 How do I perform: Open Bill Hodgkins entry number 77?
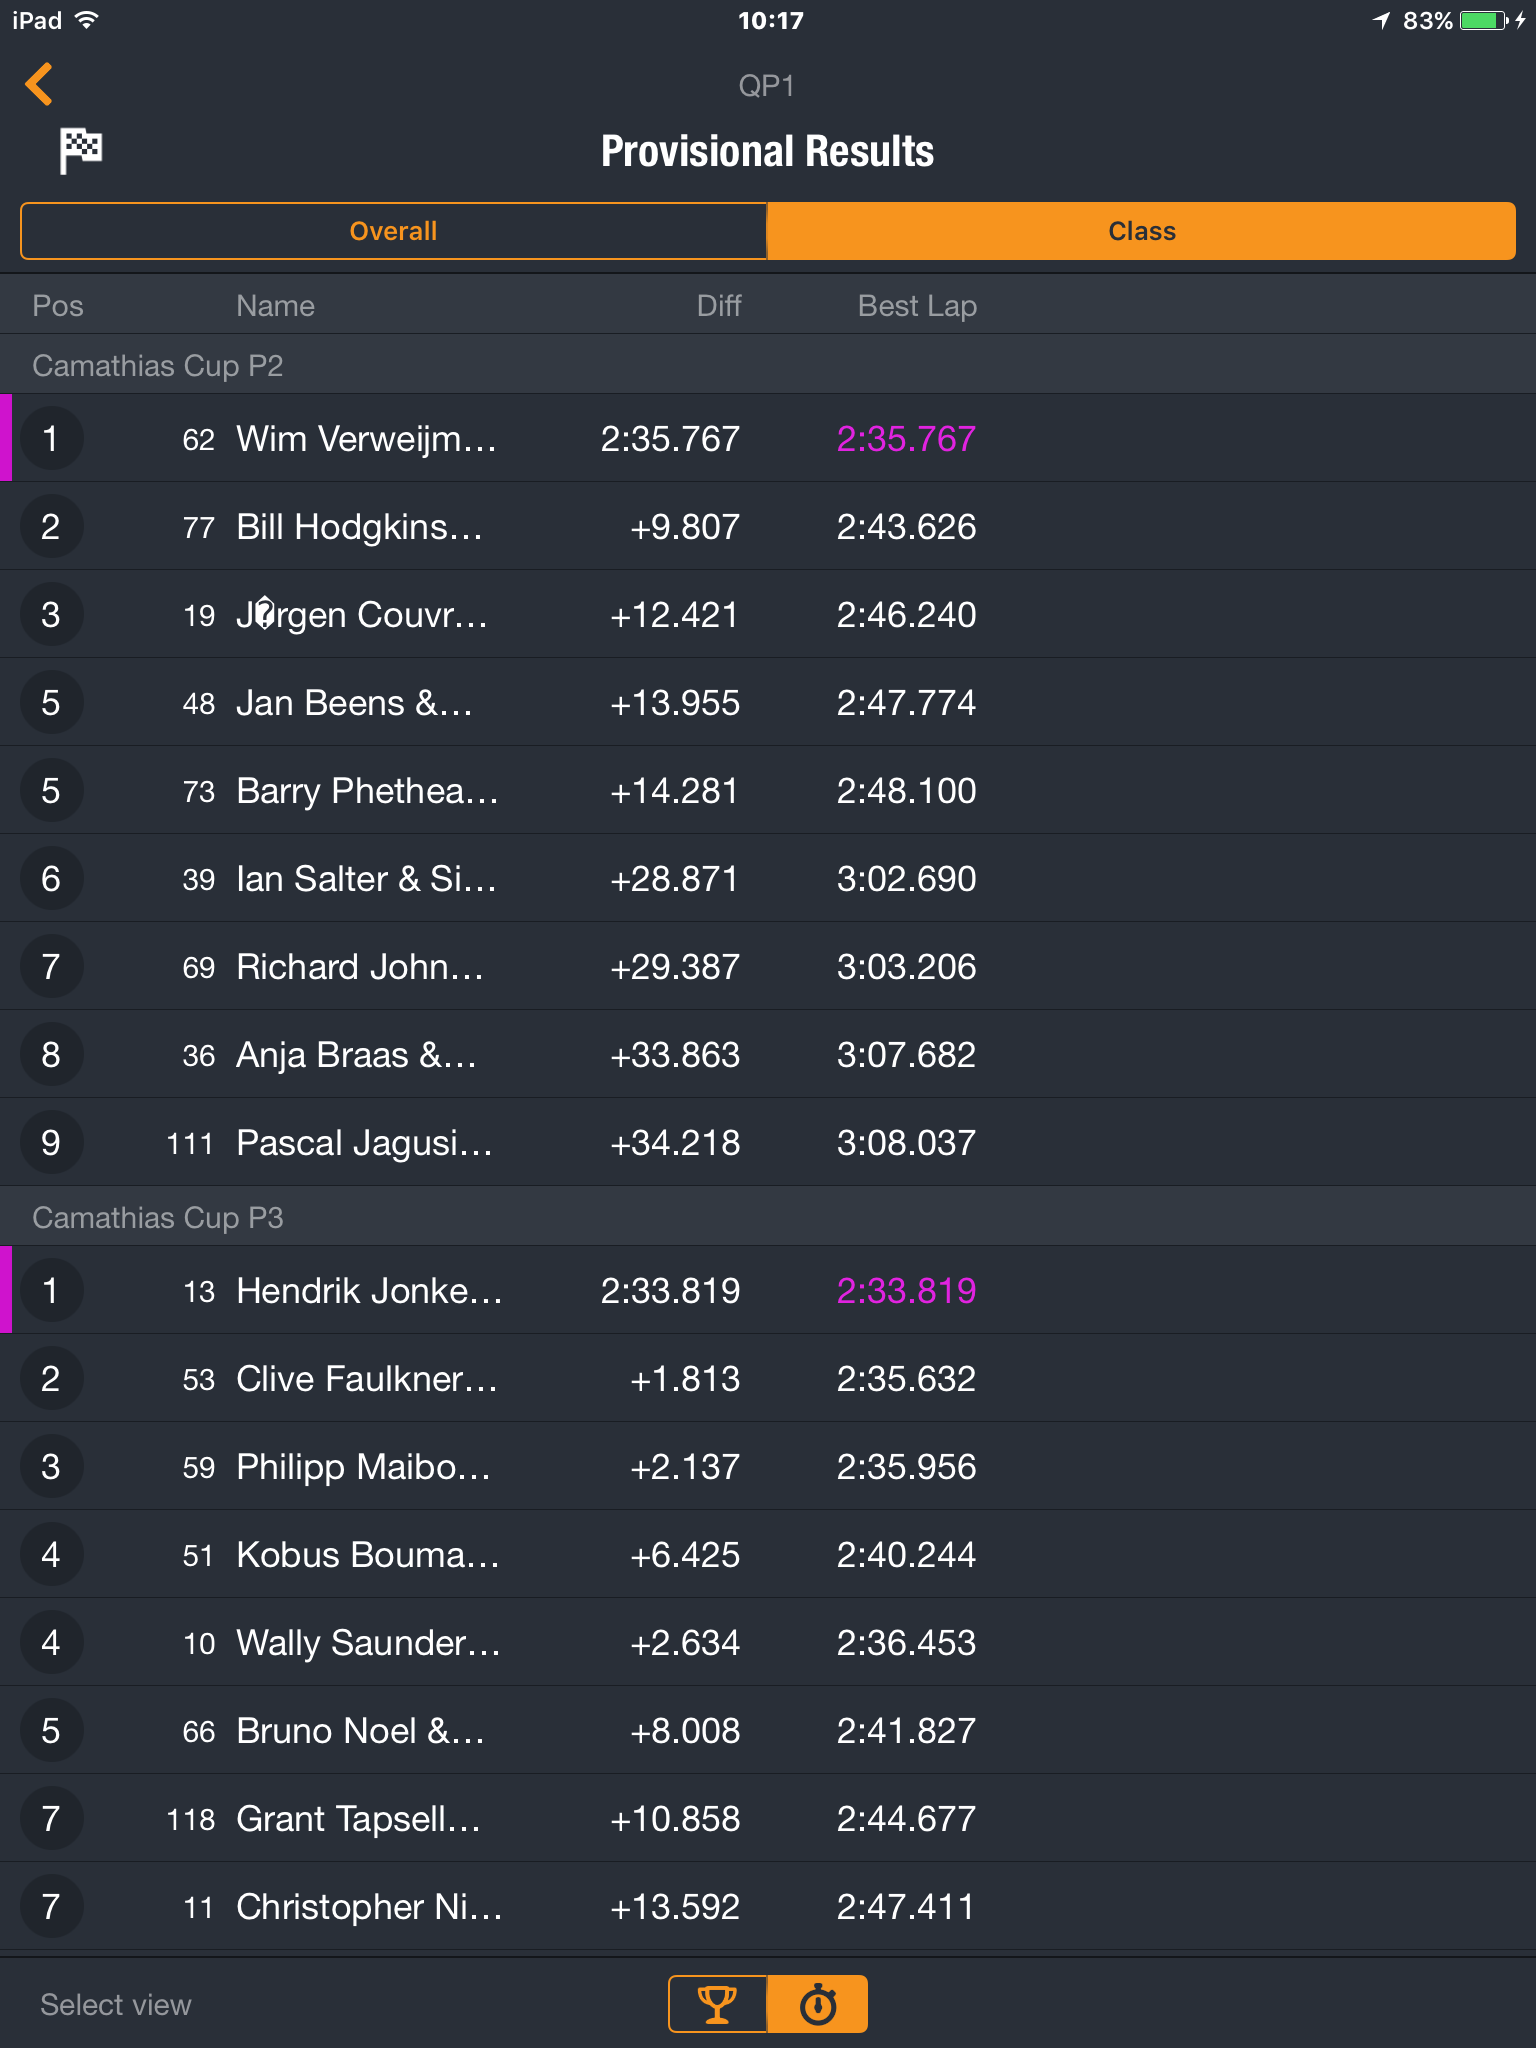click(768, 526)
